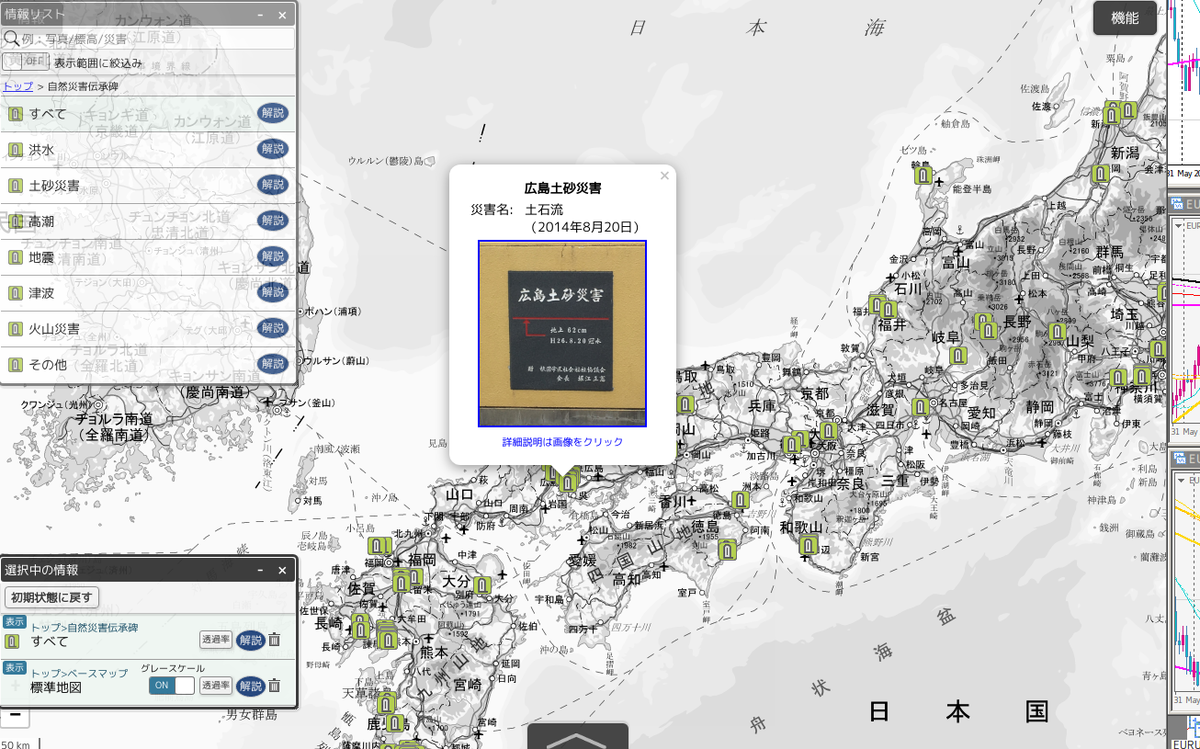Open 解説 for 標準地図 in 選択中の情報
The height and width of the screenshot is (749, 1200).
click(x=250, y=685)
